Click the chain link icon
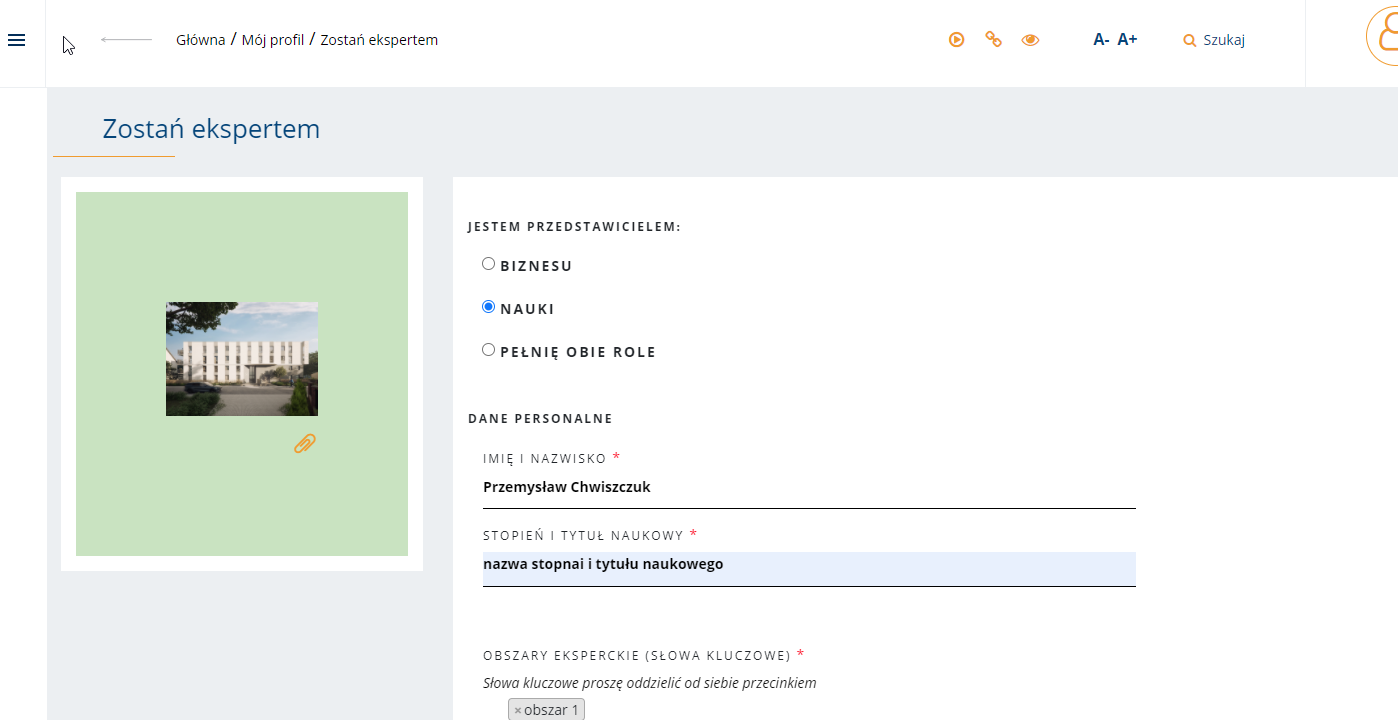The image size is (1398, 720). pyautogui.click(x=993, y=39)
